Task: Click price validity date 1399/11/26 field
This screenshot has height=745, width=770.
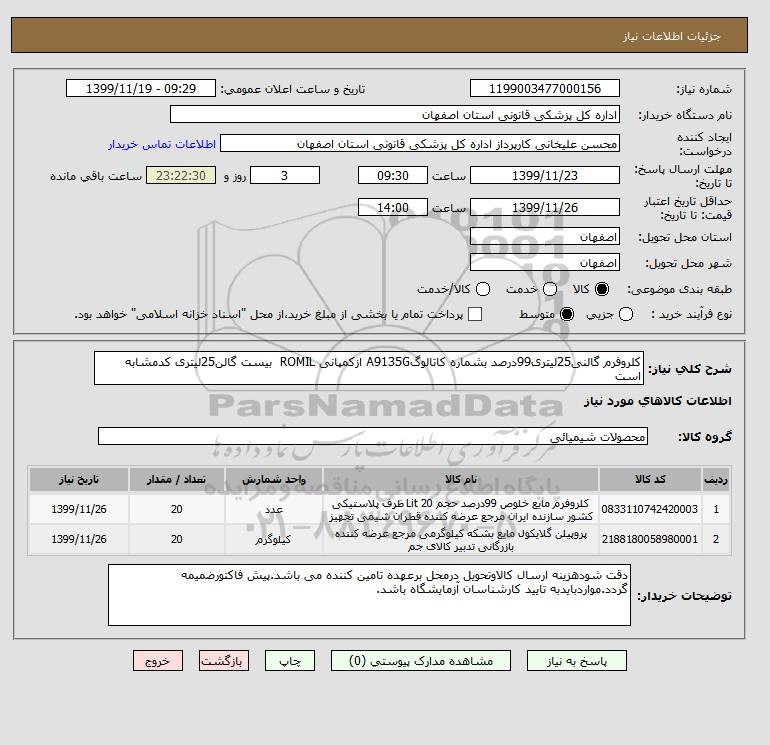Action: tap(545, 207)
